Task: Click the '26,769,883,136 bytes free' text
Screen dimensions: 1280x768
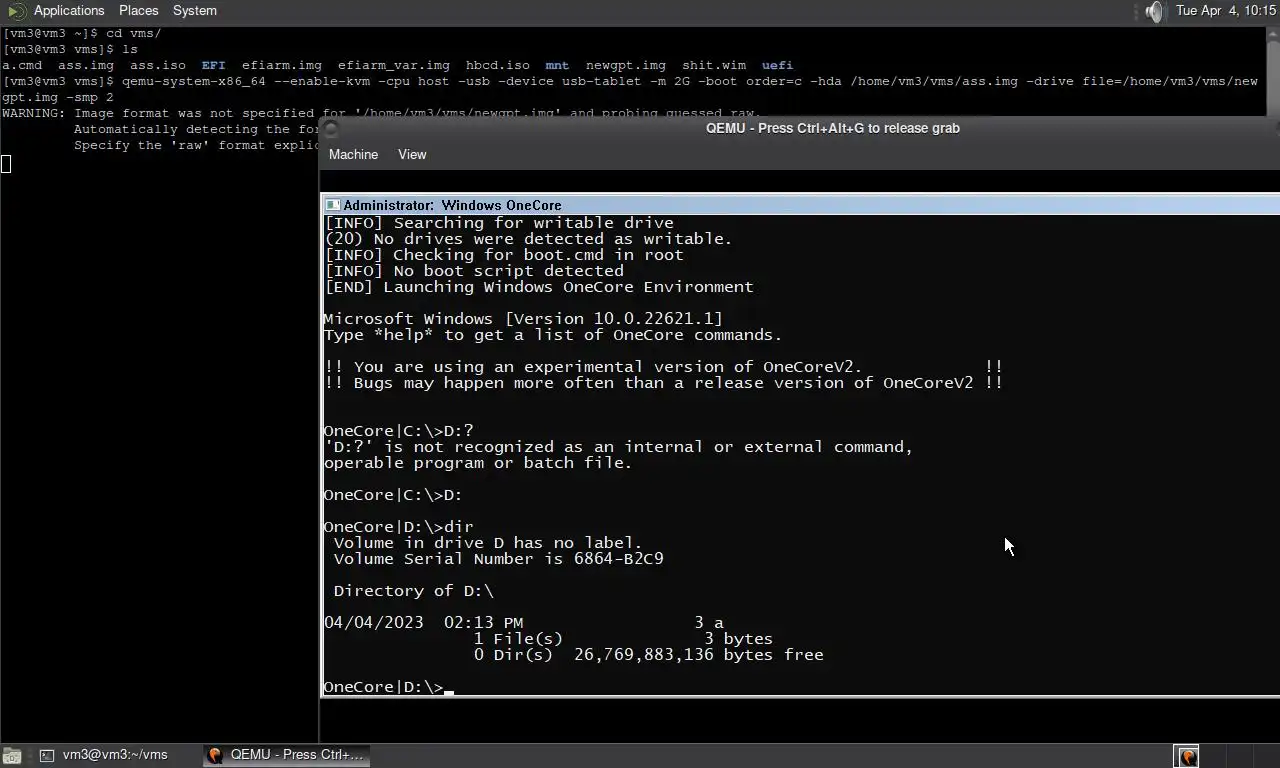Action: click(x=698, y=655)
